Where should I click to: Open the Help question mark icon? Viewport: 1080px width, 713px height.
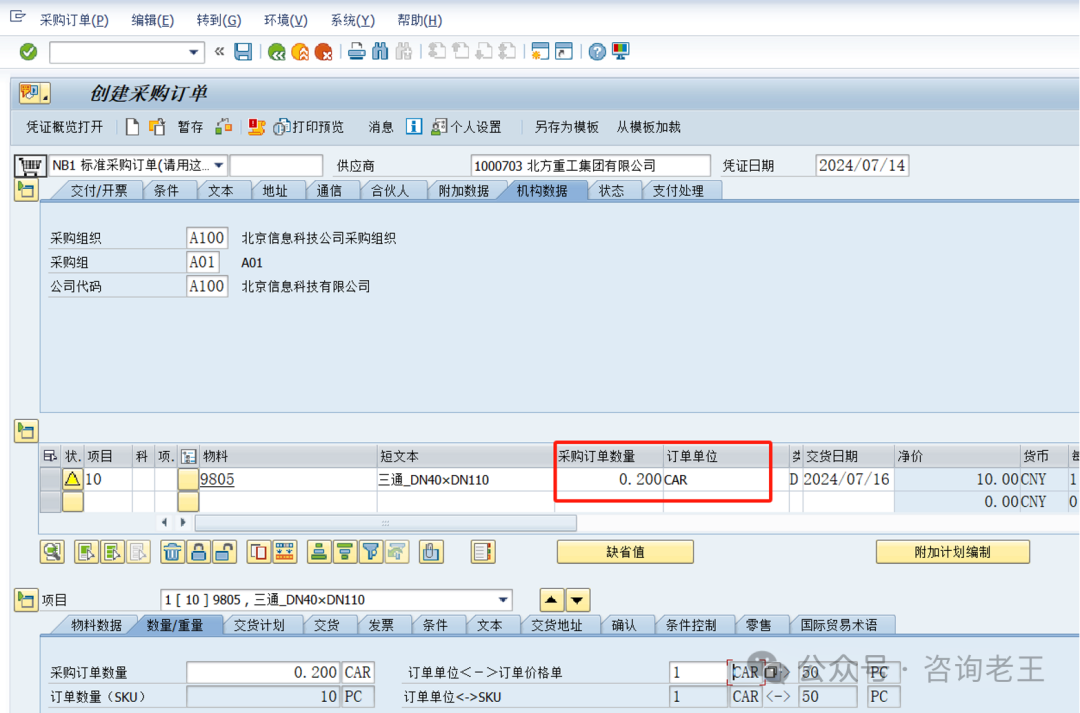tap(597, 52)
